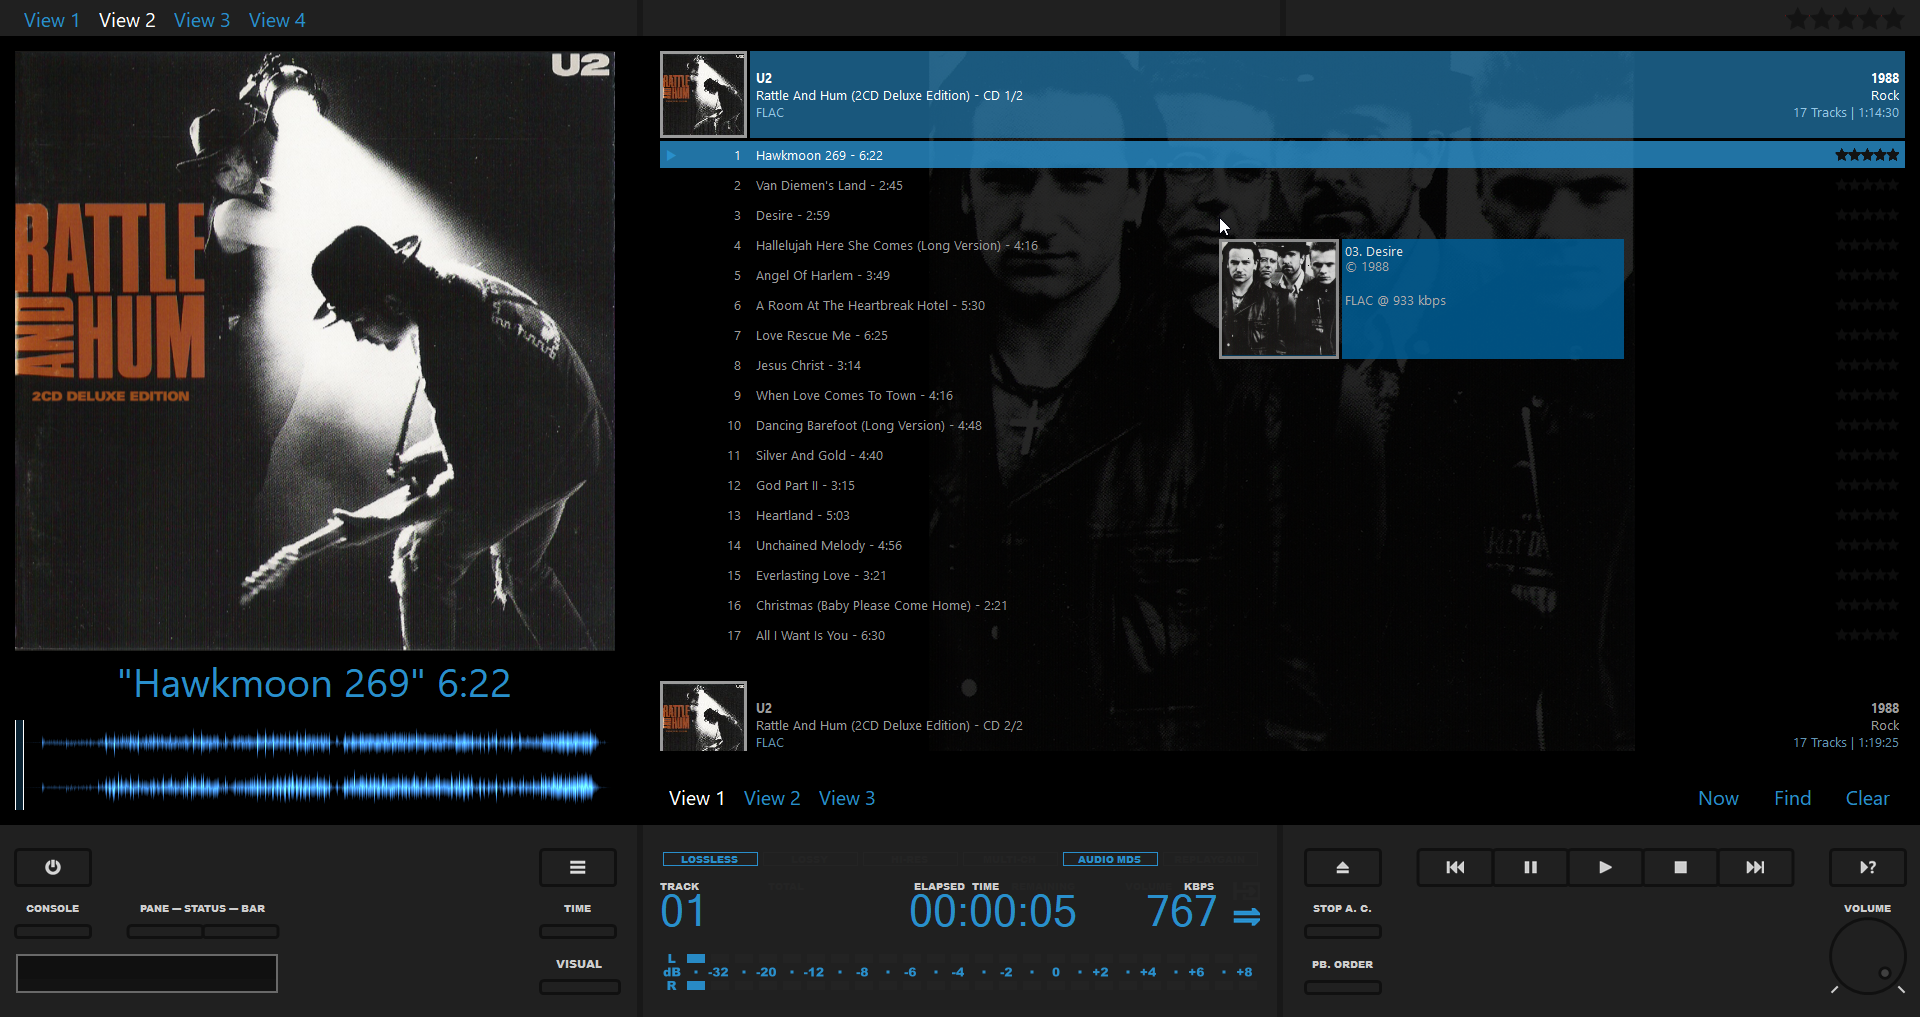Skip to the next track
Image resolution: width=1920 pixels, height=1017 pixels.
point(1755,867)
